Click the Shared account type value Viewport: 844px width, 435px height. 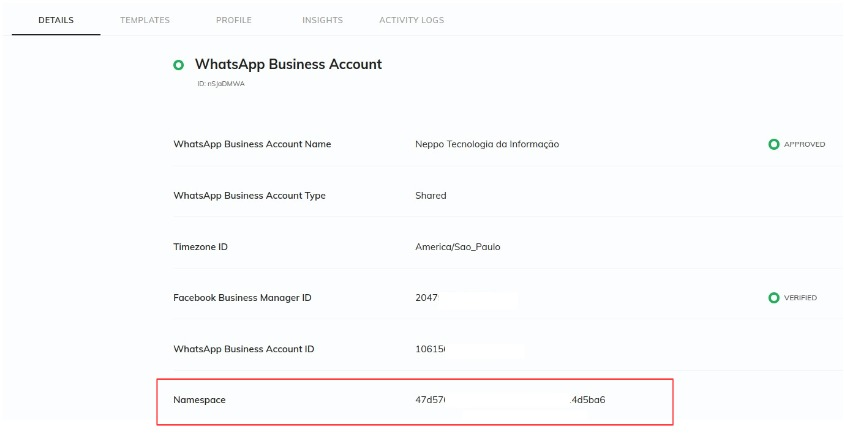(x=431, y=195)
